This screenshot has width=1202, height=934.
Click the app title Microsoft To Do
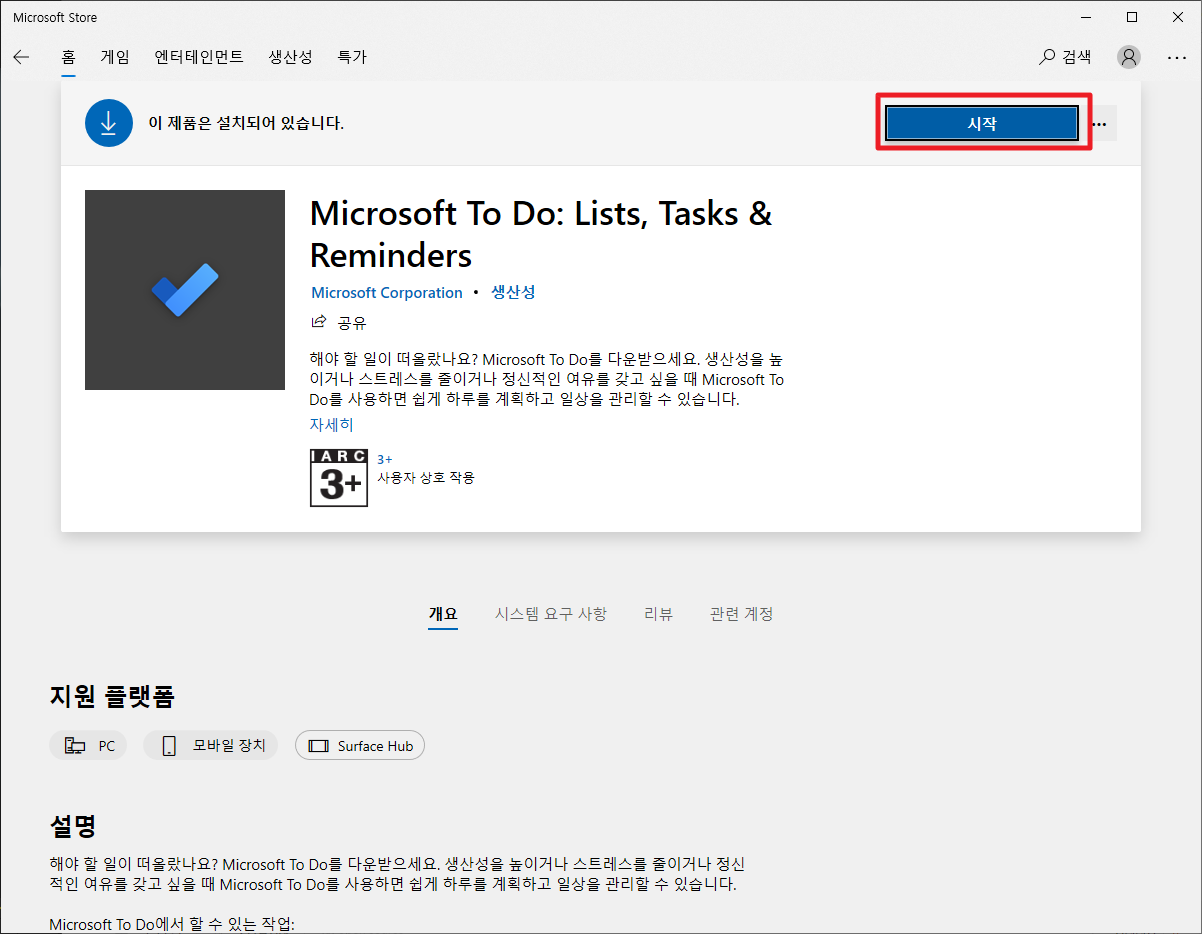[x=541, y=234]
